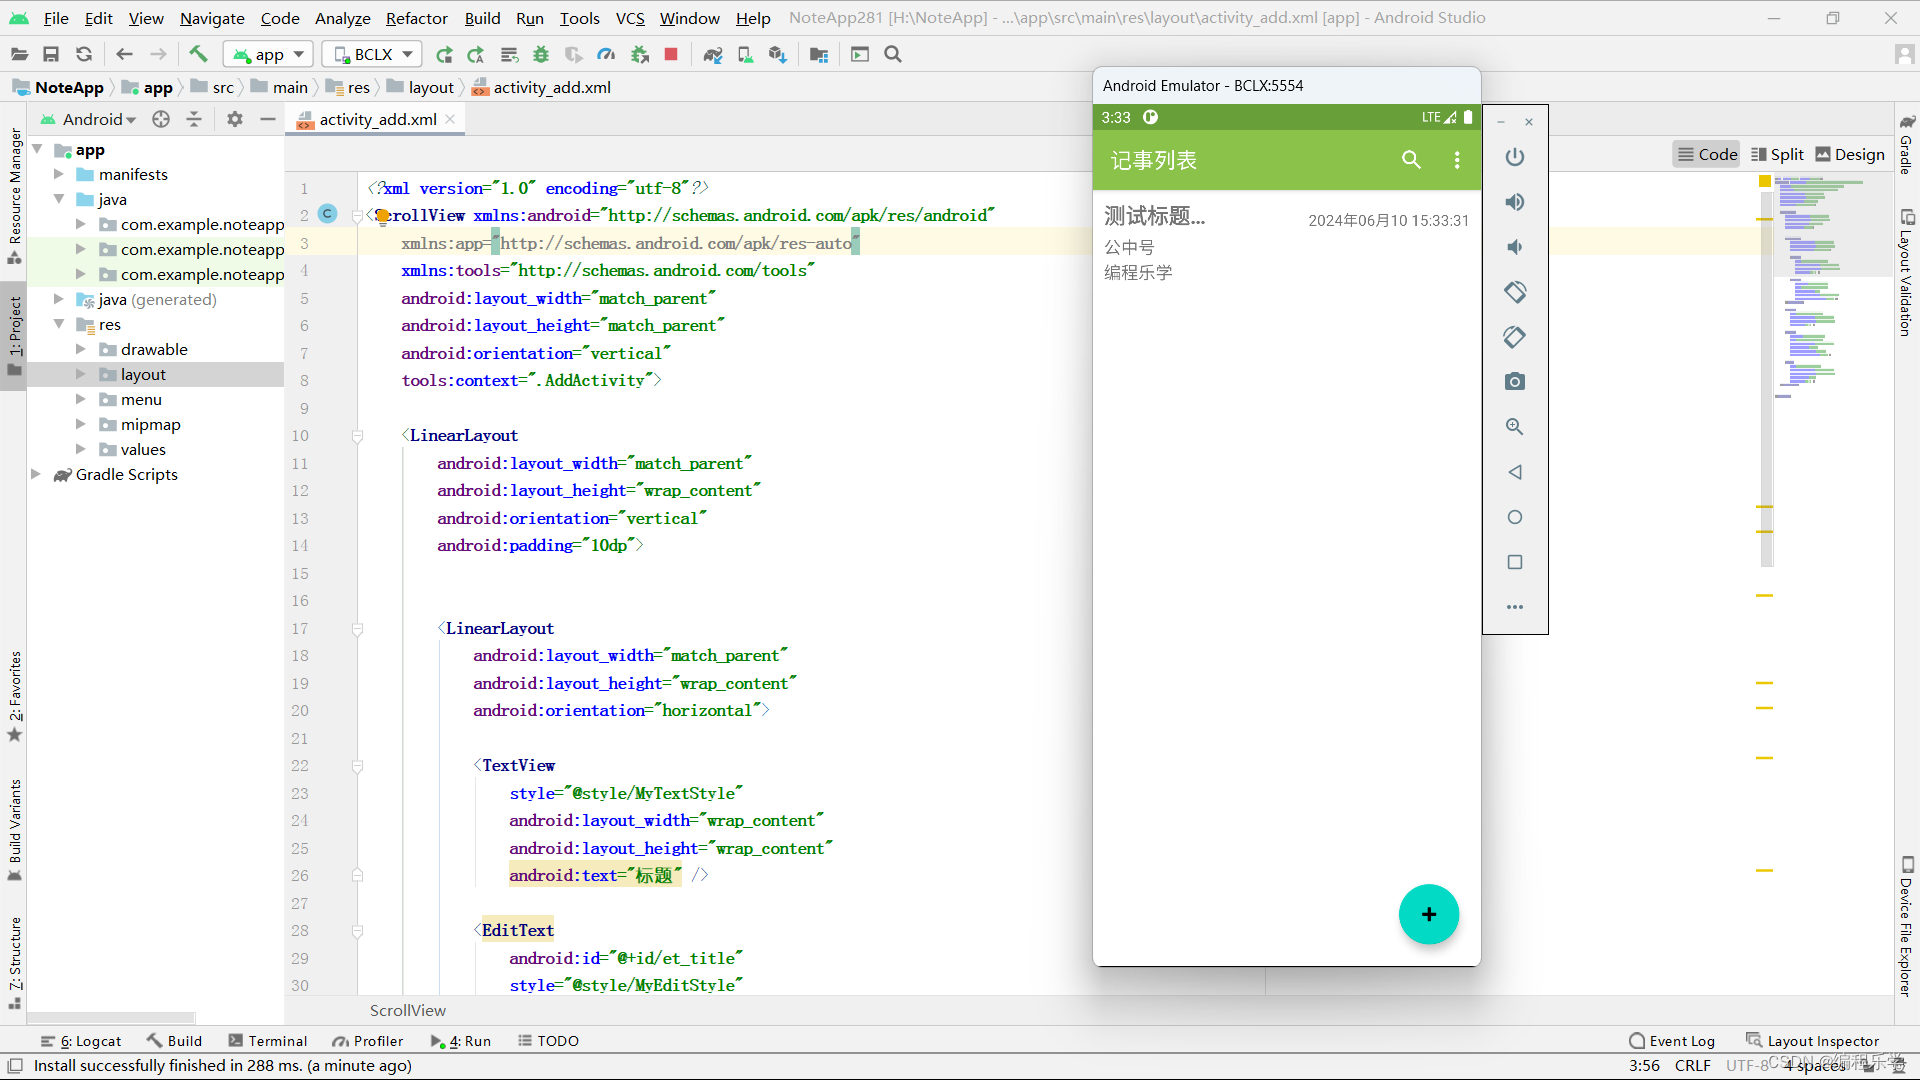This screenshot has width=1920, height=1080.
Task: Save all files via toolbar icon
Action: coord(51,54)
